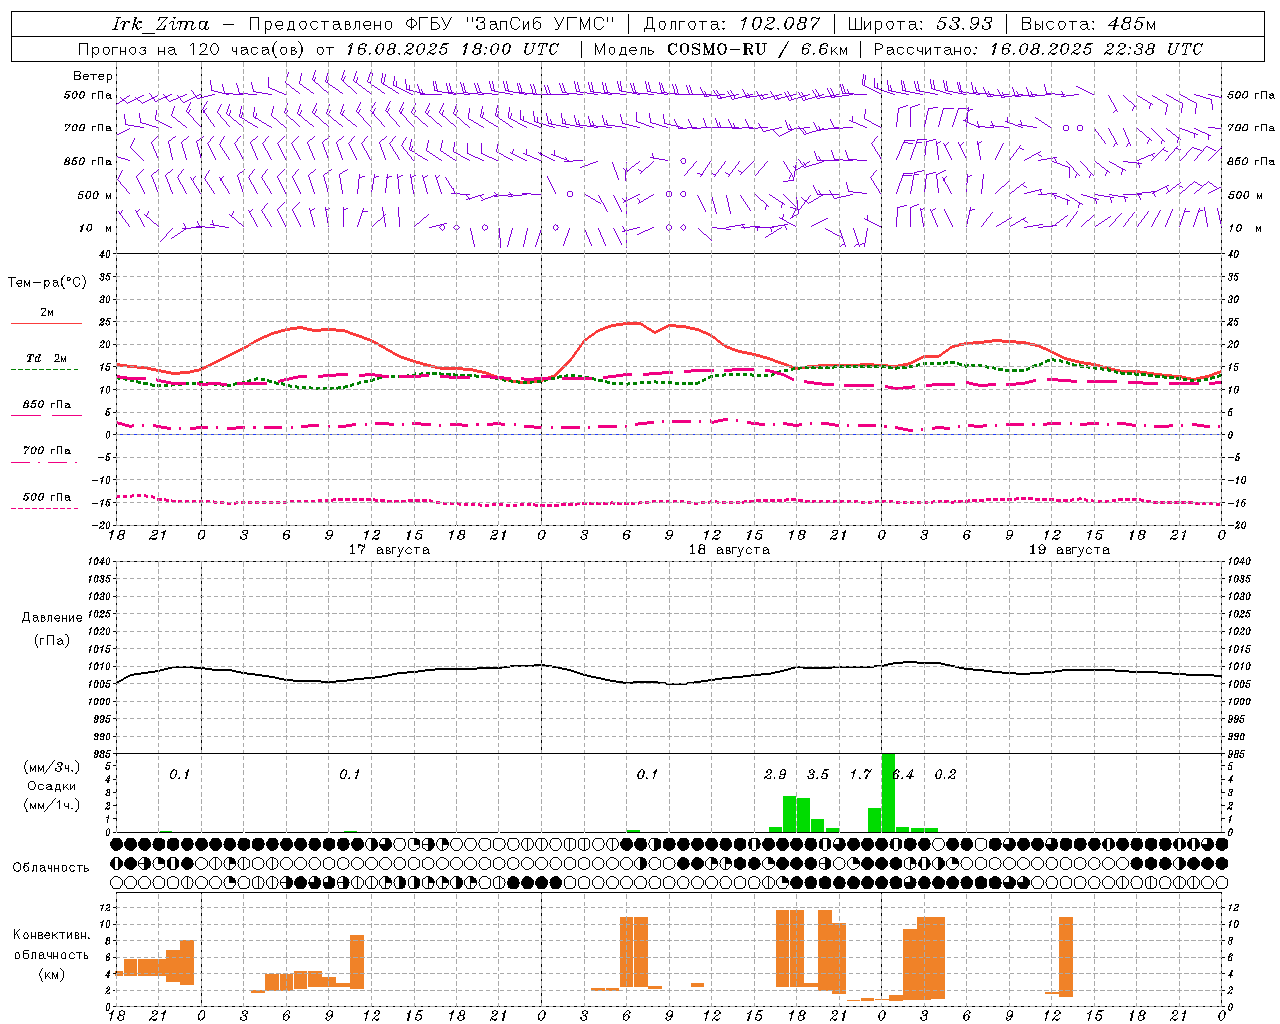Click the solid red 2м legend line
1280x1024 pixels.
tap(46, 323)
